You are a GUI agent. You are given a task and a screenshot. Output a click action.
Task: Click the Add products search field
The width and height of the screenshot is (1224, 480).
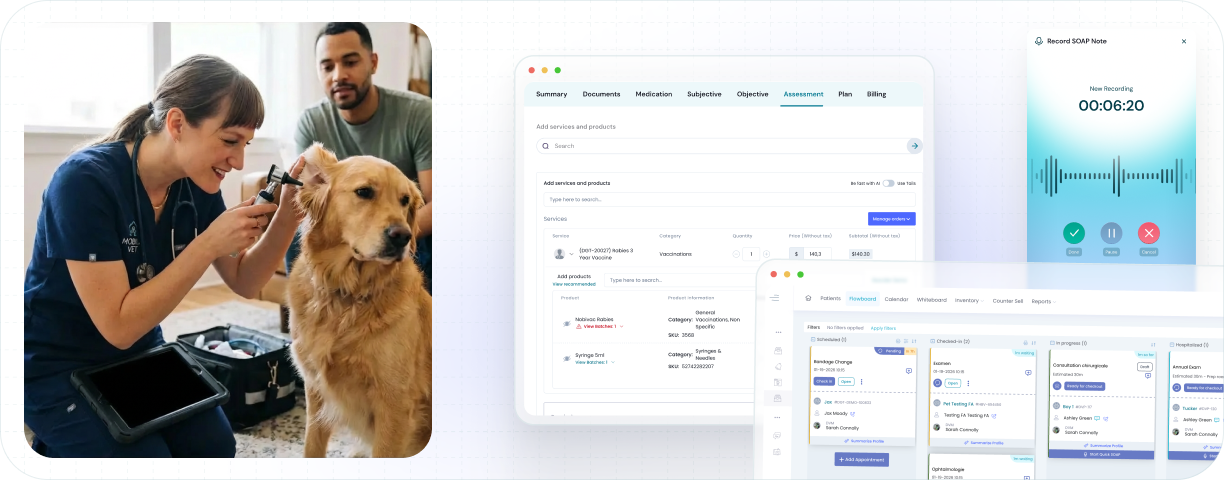(x=680, y=280)
